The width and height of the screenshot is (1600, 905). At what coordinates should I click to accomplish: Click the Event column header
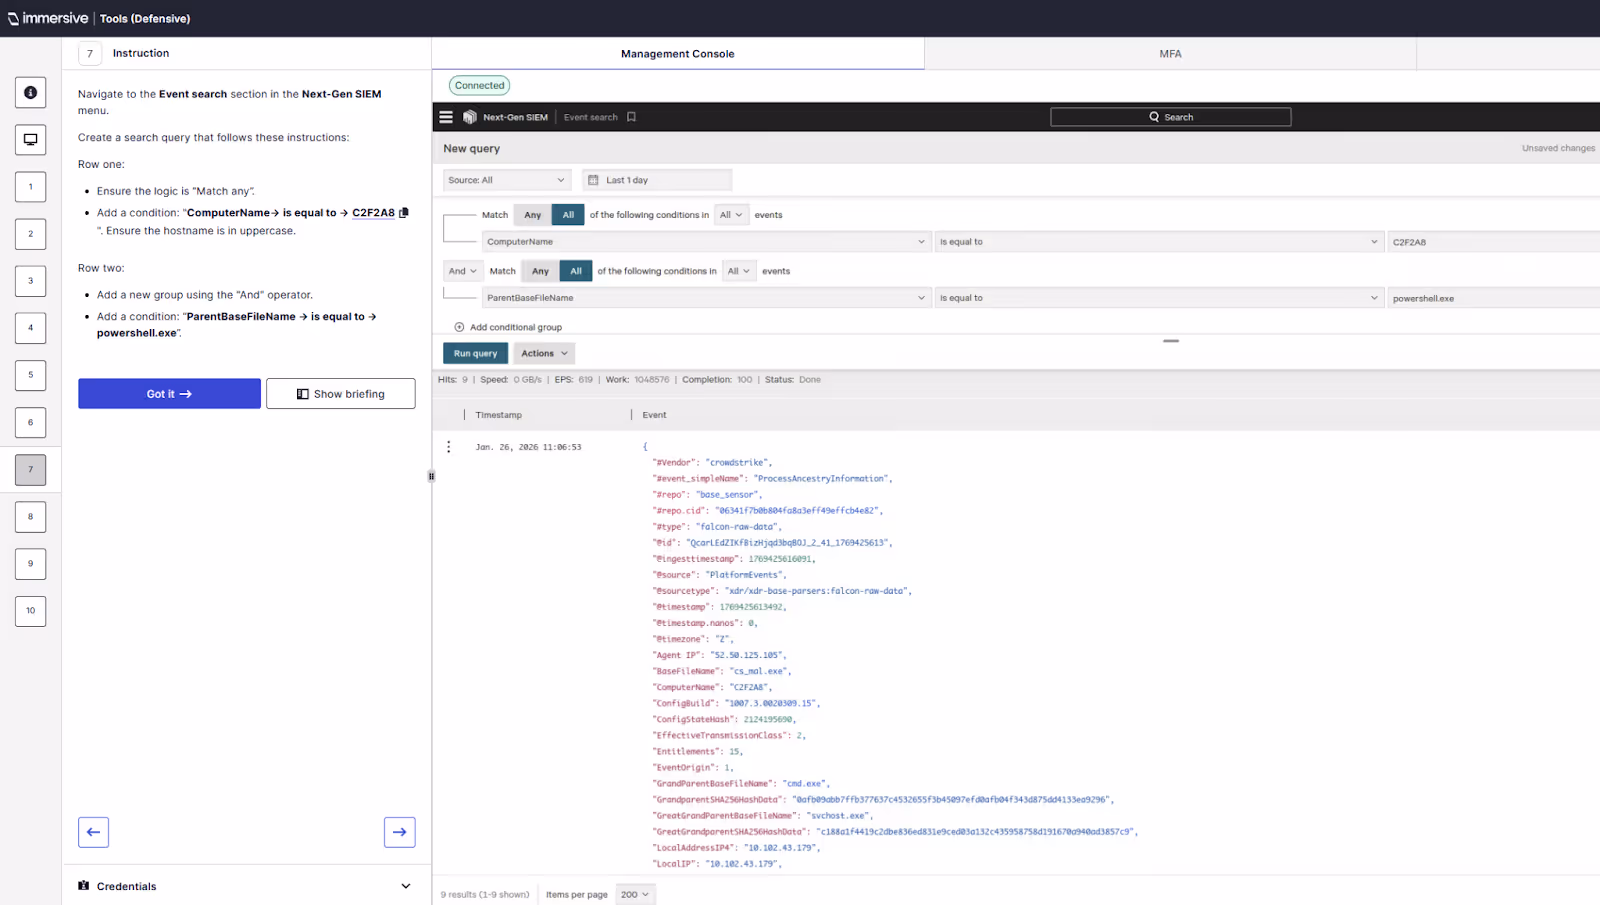click(x=654, y=415)
